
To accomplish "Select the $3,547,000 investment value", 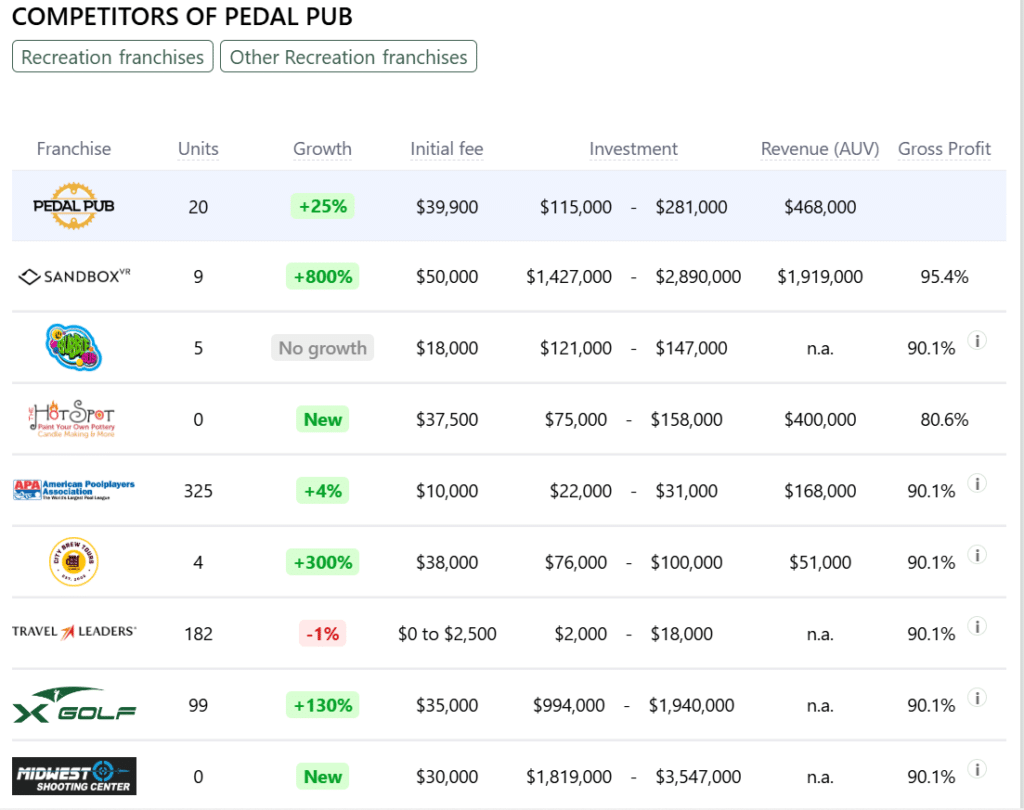I will [x=698, y=777].
